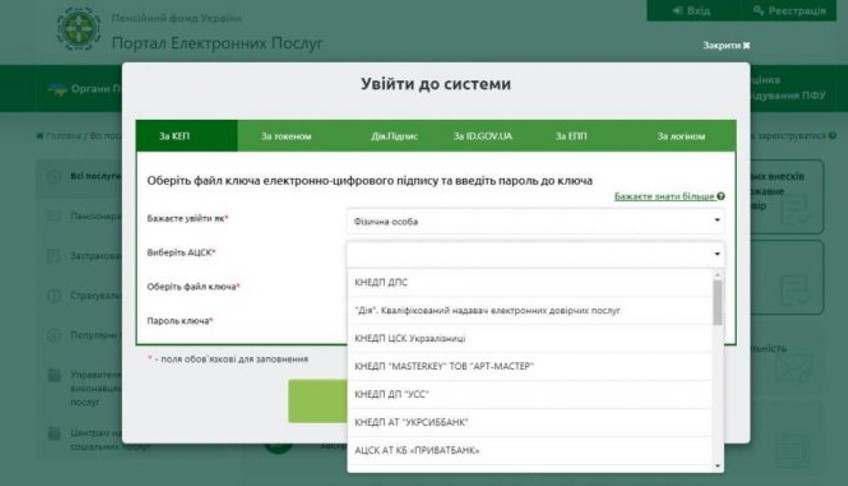The image size is (848, 486).
Task: Open the Бажаєте знати більше link
Action: click(x=664, y=197)
